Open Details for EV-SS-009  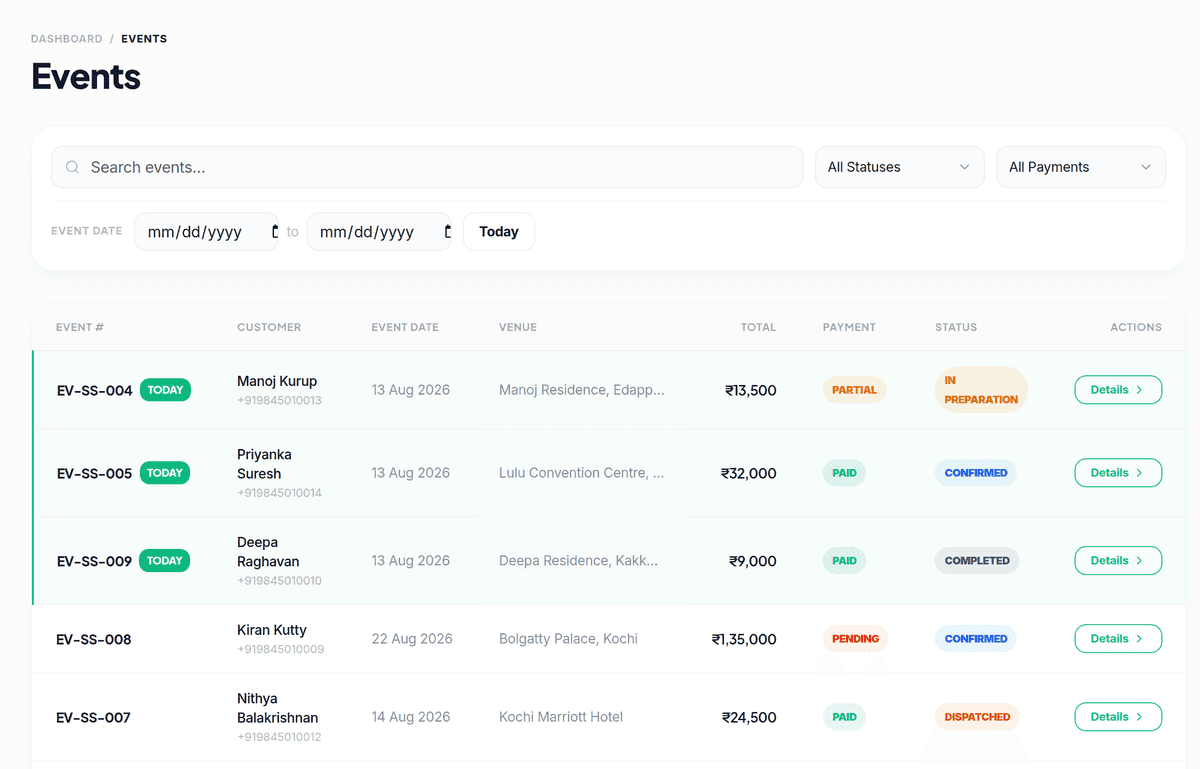1118,561
